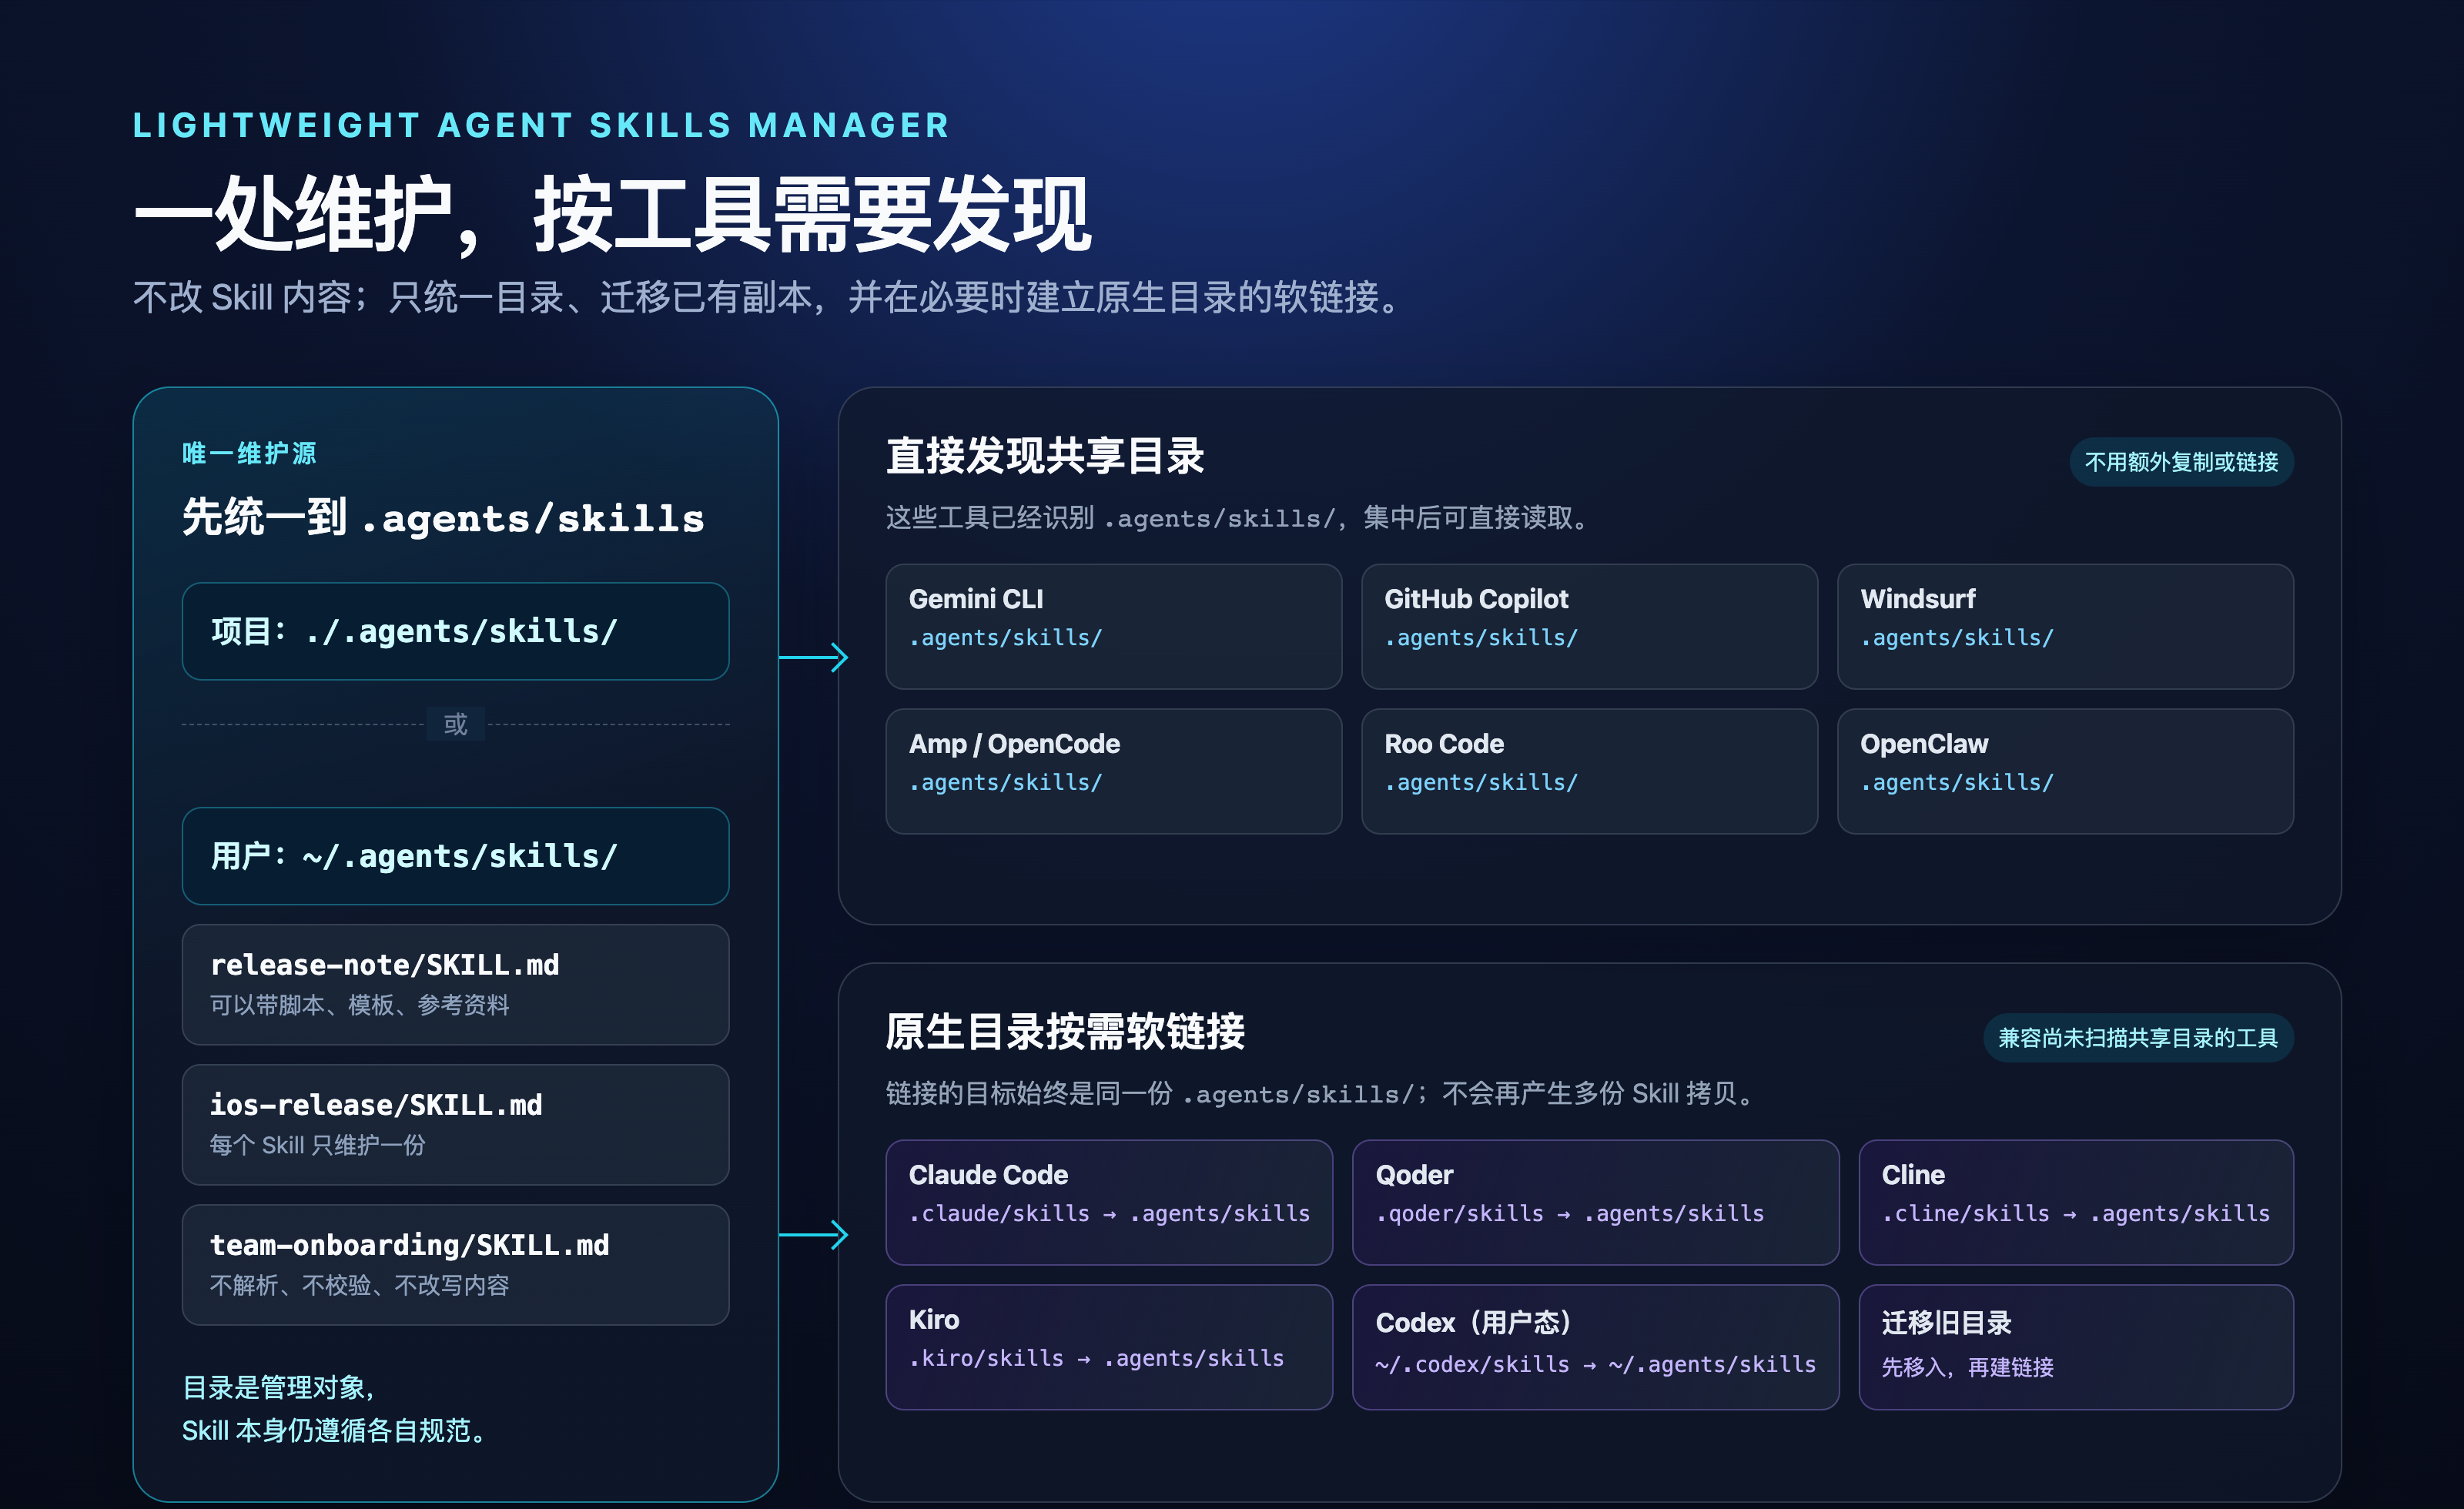Image resolution: width=2464 pixels, height=1509 pixels.
Task: Select the Qoder symlink card
Action: [1595, 1202]
